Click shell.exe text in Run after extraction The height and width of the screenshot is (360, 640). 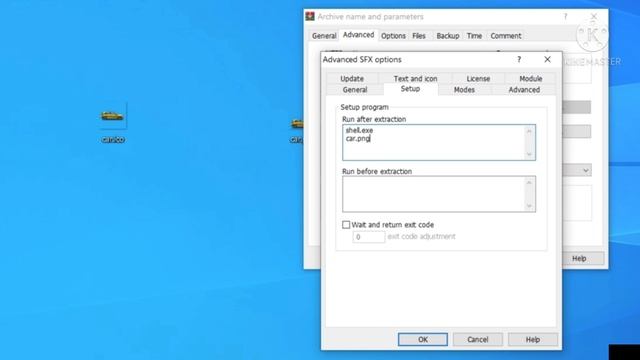pos(359,130)
